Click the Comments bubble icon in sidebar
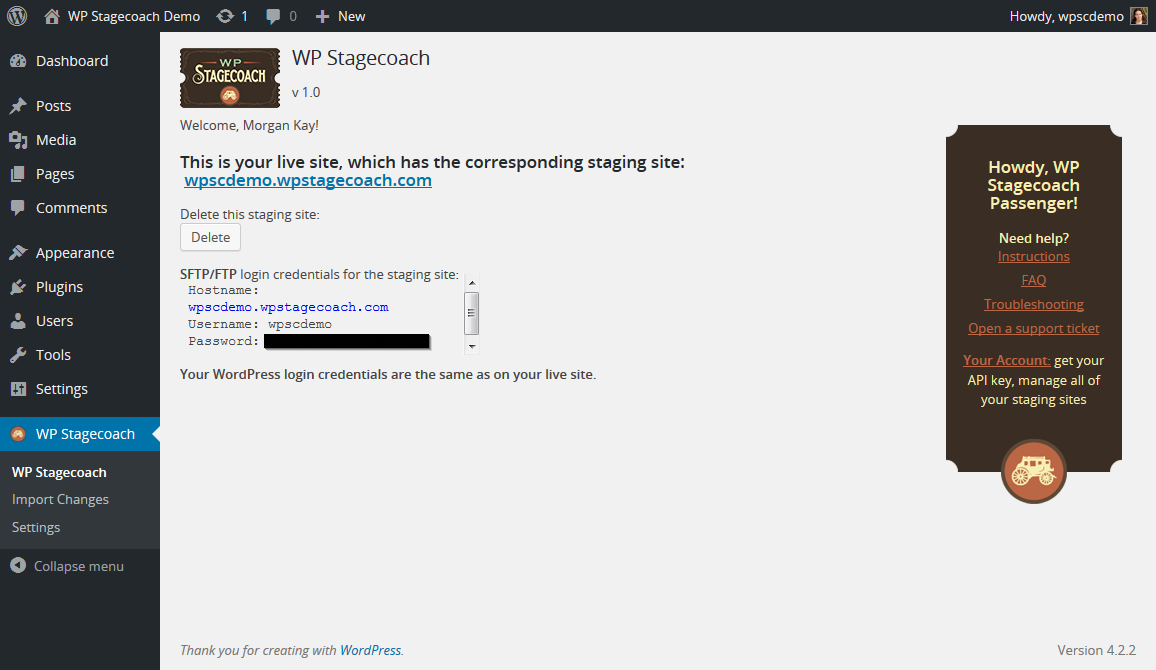 click(x=18, y=208)
